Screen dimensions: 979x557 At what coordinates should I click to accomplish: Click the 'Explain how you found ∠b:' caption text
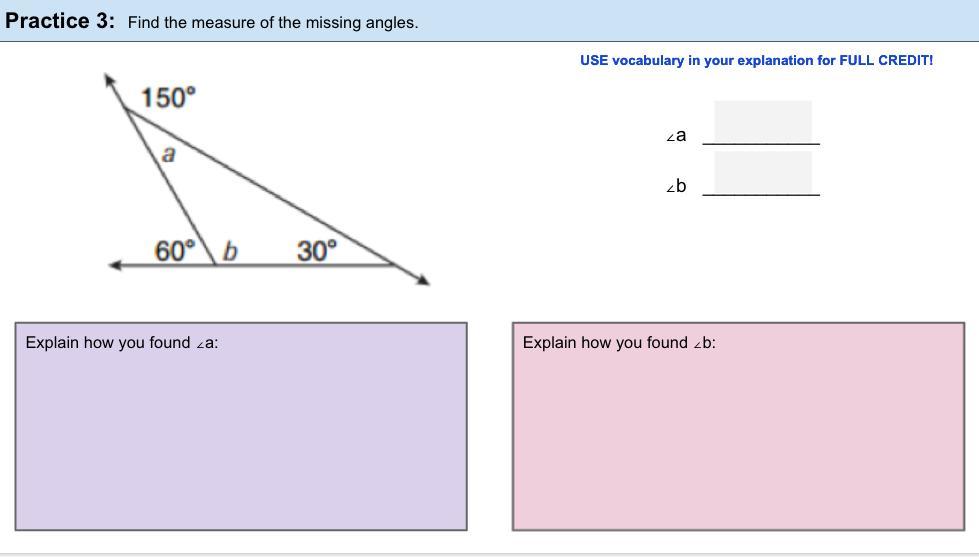pyautogui.click(x=619, y=342)
